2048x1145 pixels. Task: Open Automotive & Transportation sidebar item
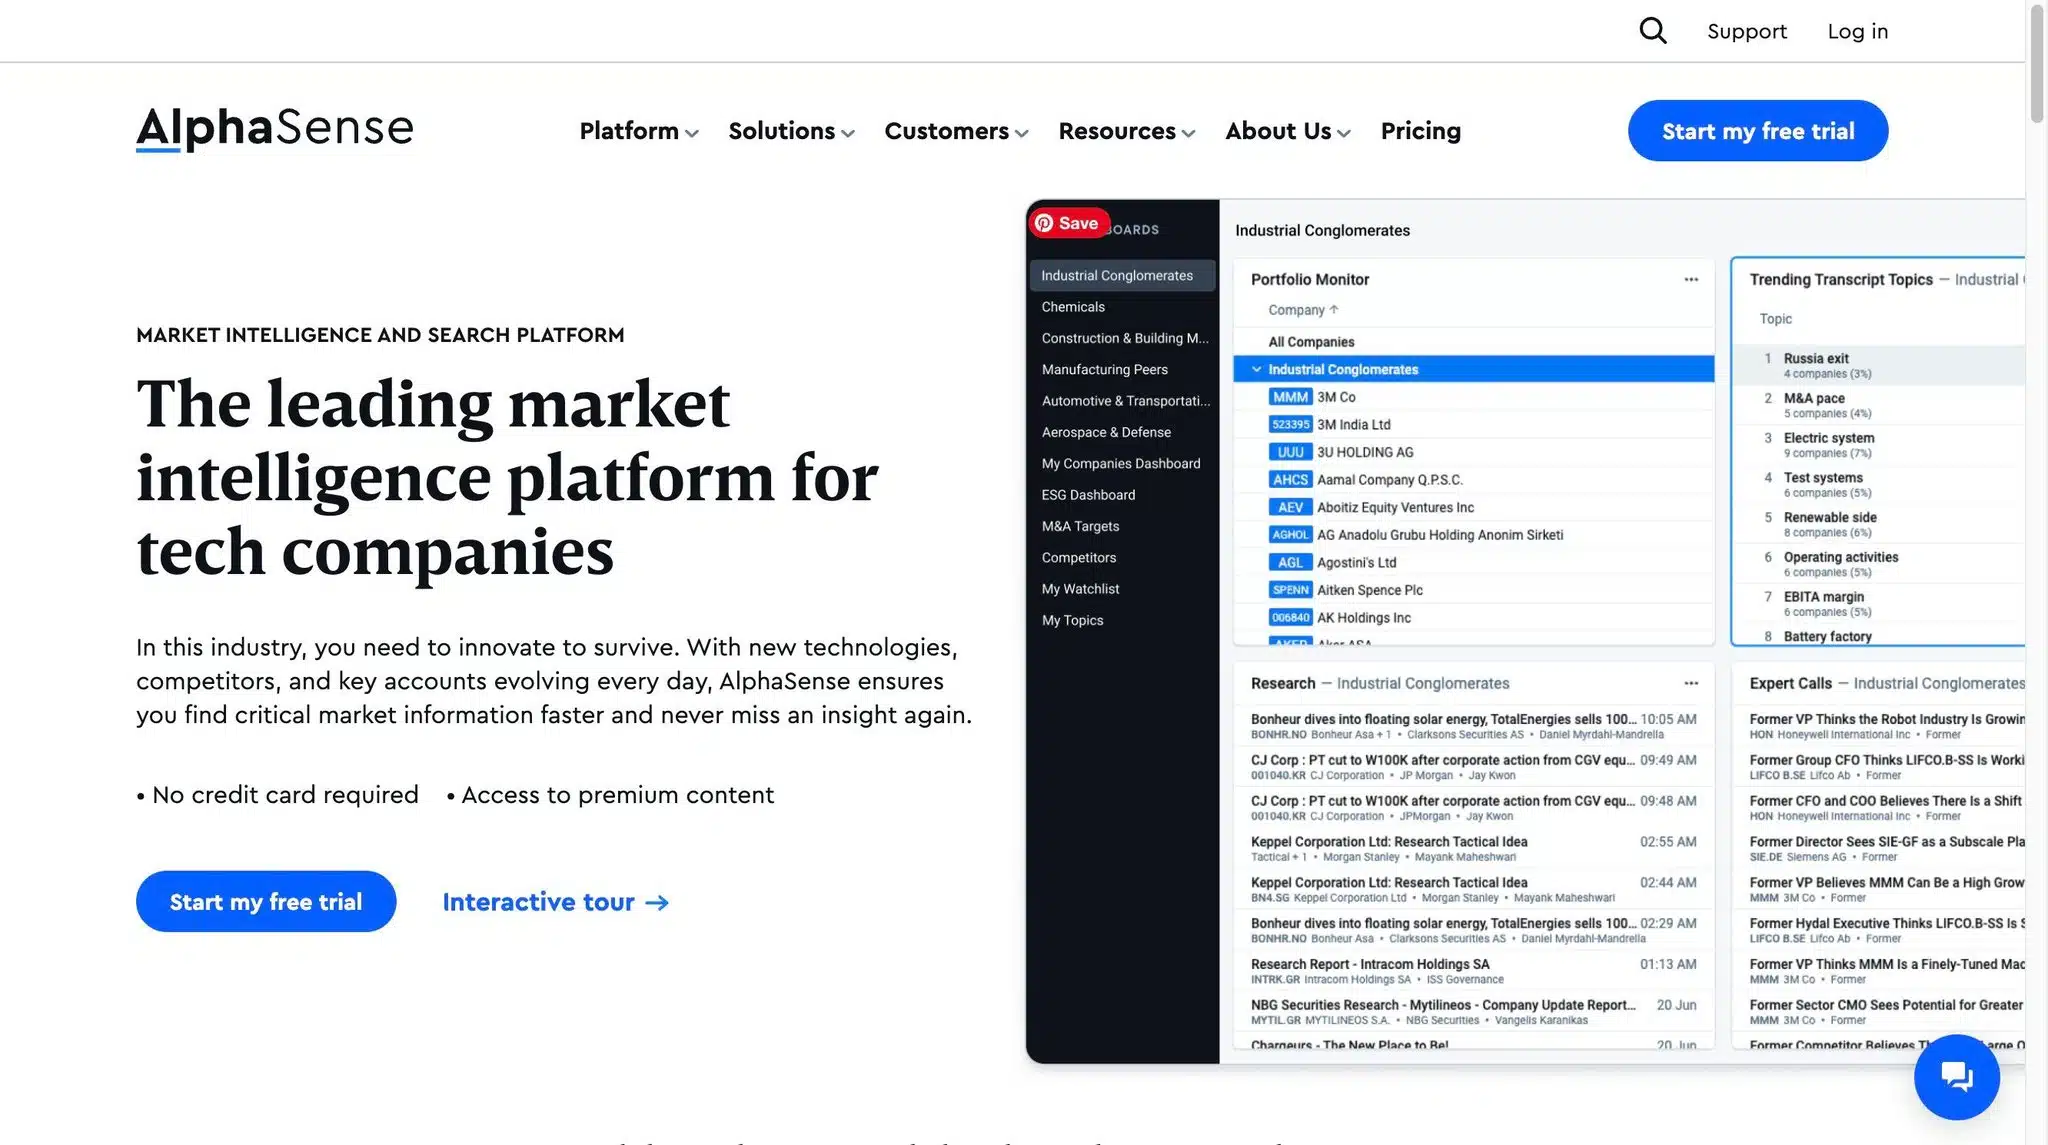coord(1125,401)
